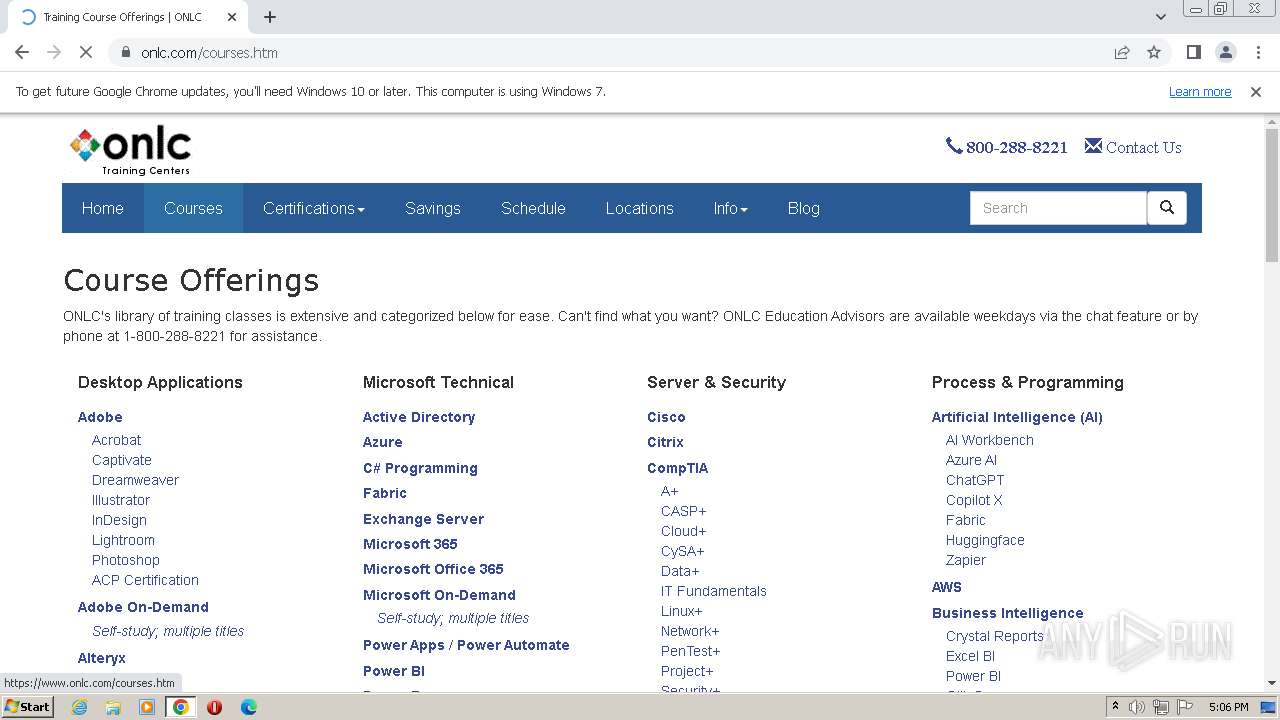Image resolution: width=1280 pixels, height=720 pixels.
Task: Open the Exchange Server link
Action: pyautogui.click(x=423, y=519)
